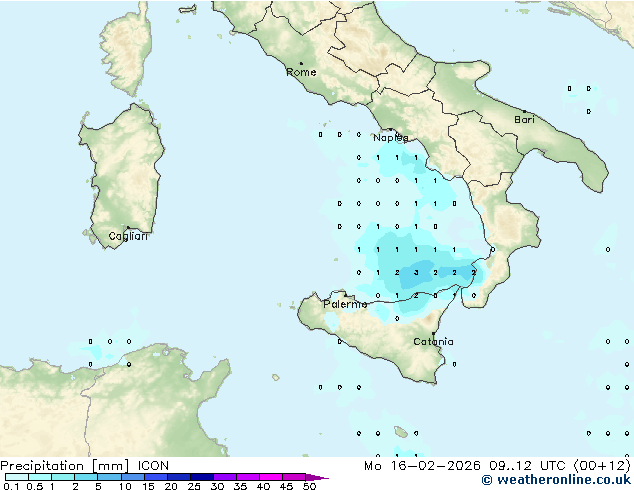Select the 2–5 mm legend color swatch
The height and width of the screenshot is (490, 634).
coord(86,477)
